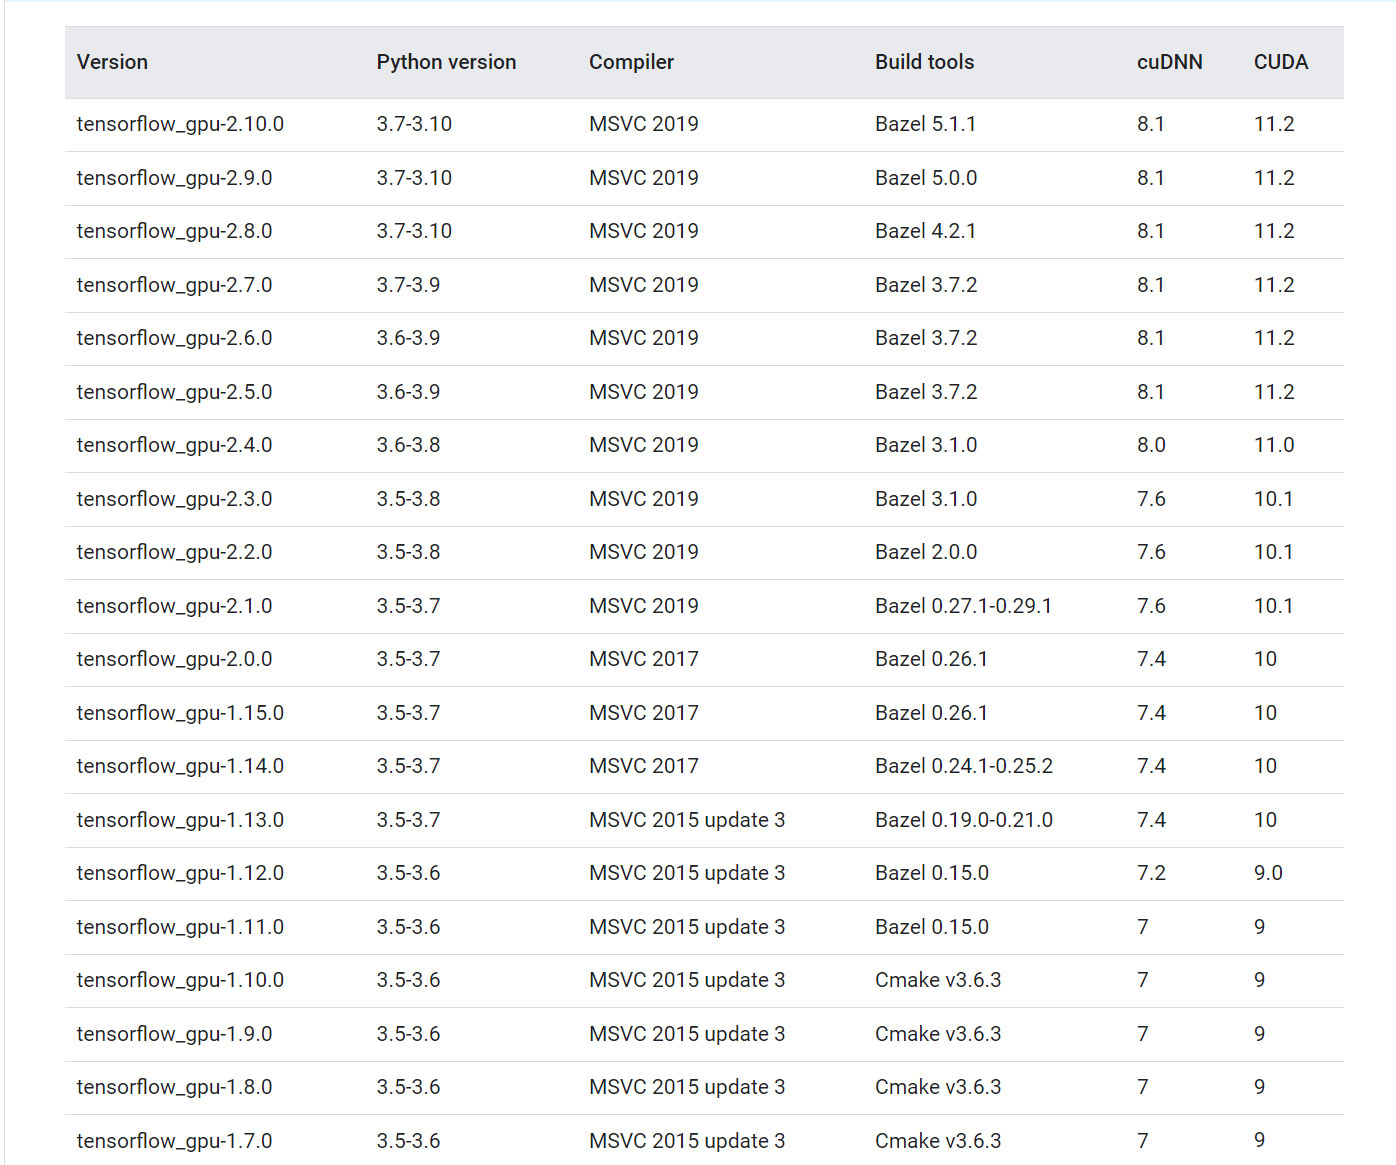Click Python "3.5-3.6" in tensorflow_gpu-1.11.0 row
This screenshot has height=1165, width=1396.
pos(408,927)
